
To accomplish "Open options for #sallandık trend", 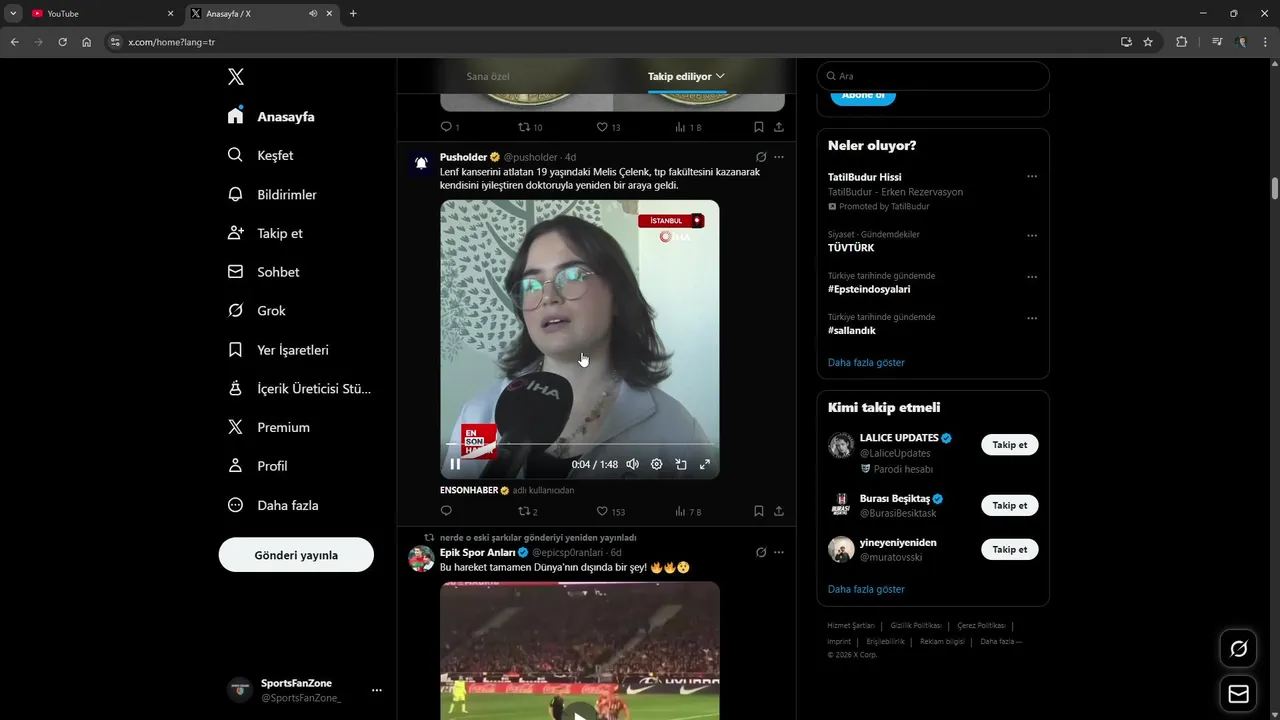I will (1032, 318).
